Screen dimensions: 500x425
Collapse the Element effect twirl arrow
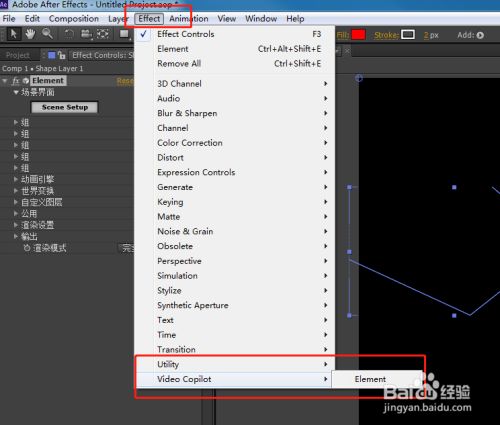tap(5, 81)
